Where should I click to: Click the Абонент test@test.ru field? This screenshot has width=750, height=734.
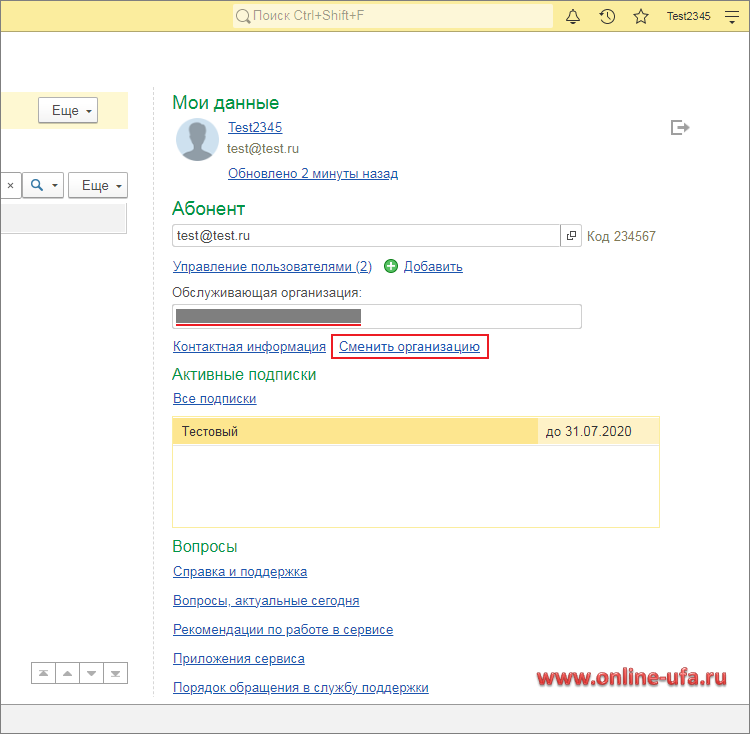pyautogui.click(x=366, y=236)
